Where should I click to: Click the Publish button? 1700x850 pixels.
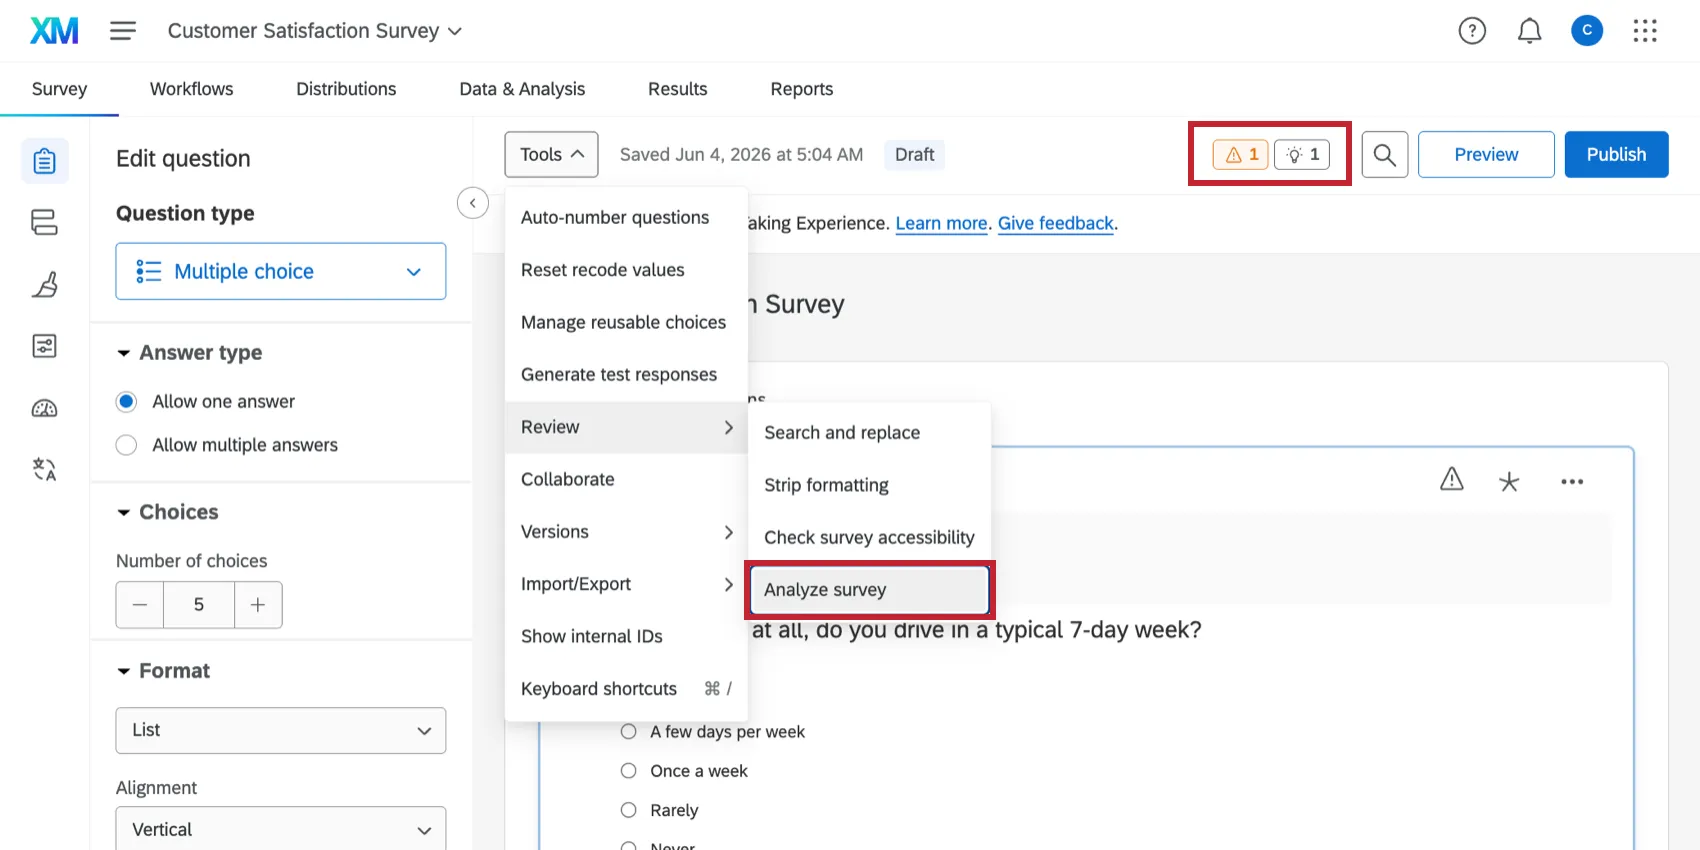(1616, 154)
